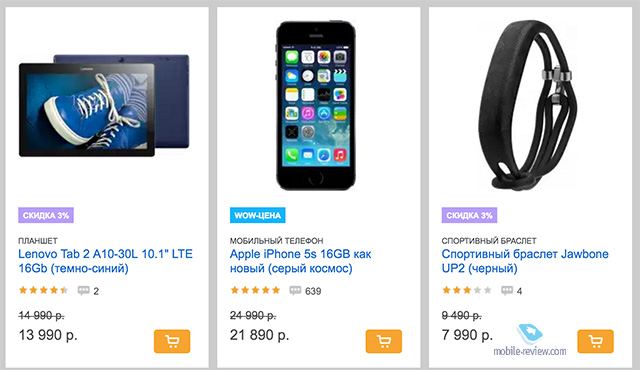Click the iPhone 5s product image
Screen dimensions: 640x370
(x=316, y=105)
